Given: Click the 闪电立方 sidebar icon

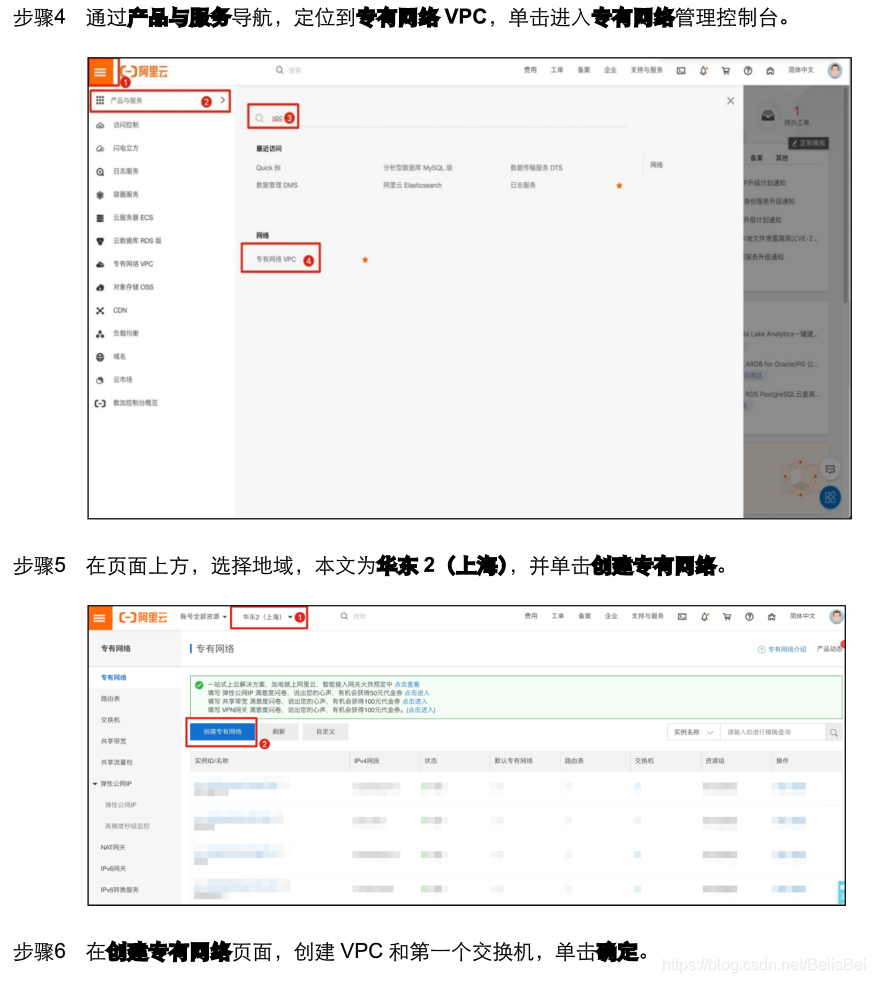Looking at the screenshot, I should click(100, 149).
